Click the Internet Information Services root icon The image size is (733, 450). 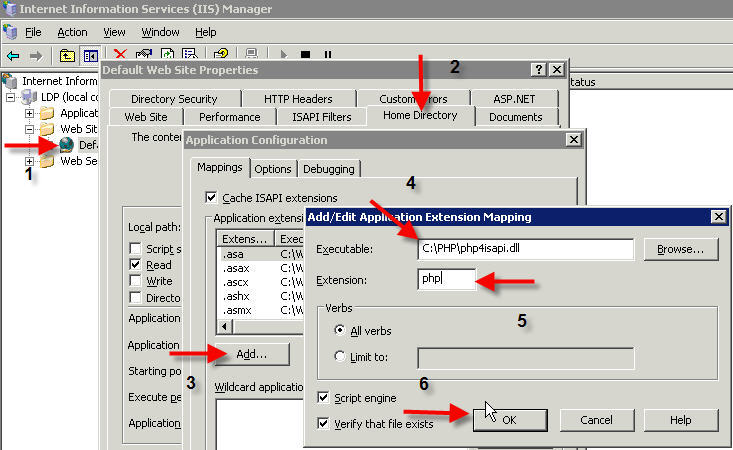click(x=9, y=81)
